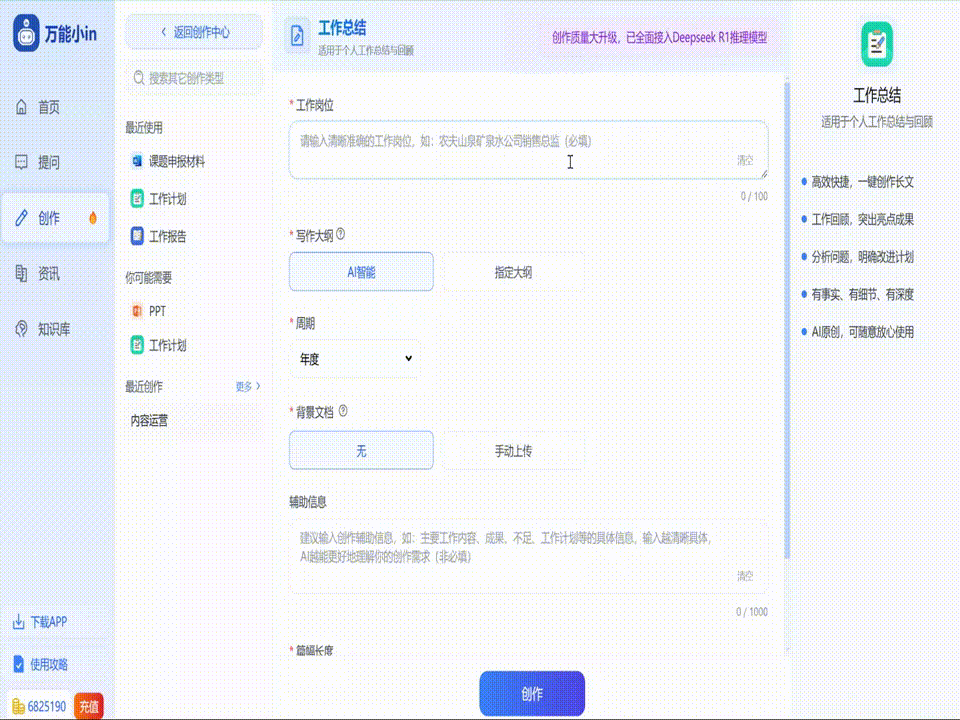Click the 工作报告 blue icon
The image size is (960, 720).
click(x=137, y=236)
